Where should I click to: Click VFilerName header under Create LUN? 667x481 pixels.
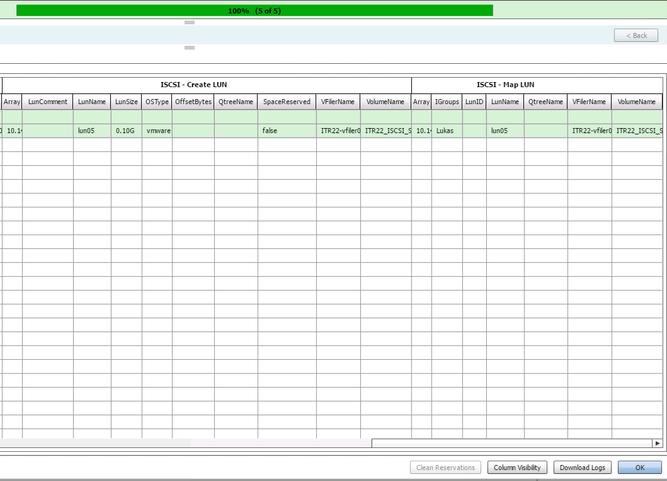tap(338, 102)
